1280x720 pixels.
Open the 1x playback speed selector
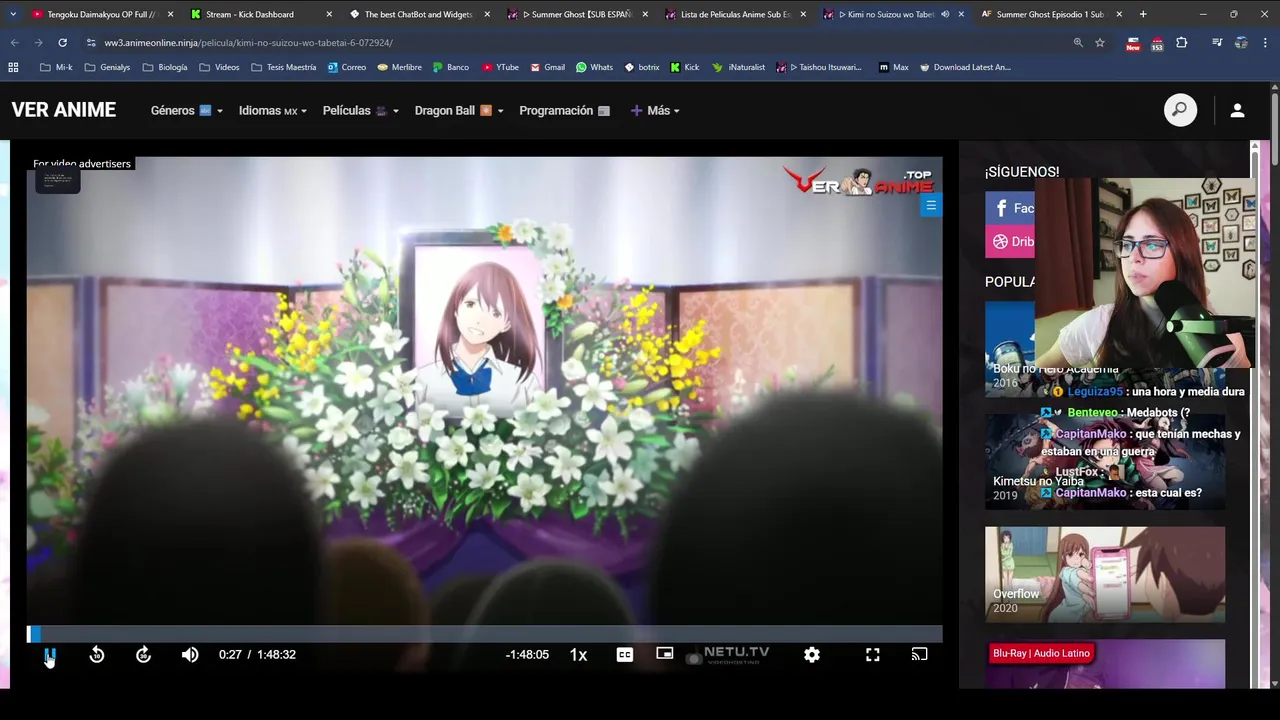click(578, 655)
